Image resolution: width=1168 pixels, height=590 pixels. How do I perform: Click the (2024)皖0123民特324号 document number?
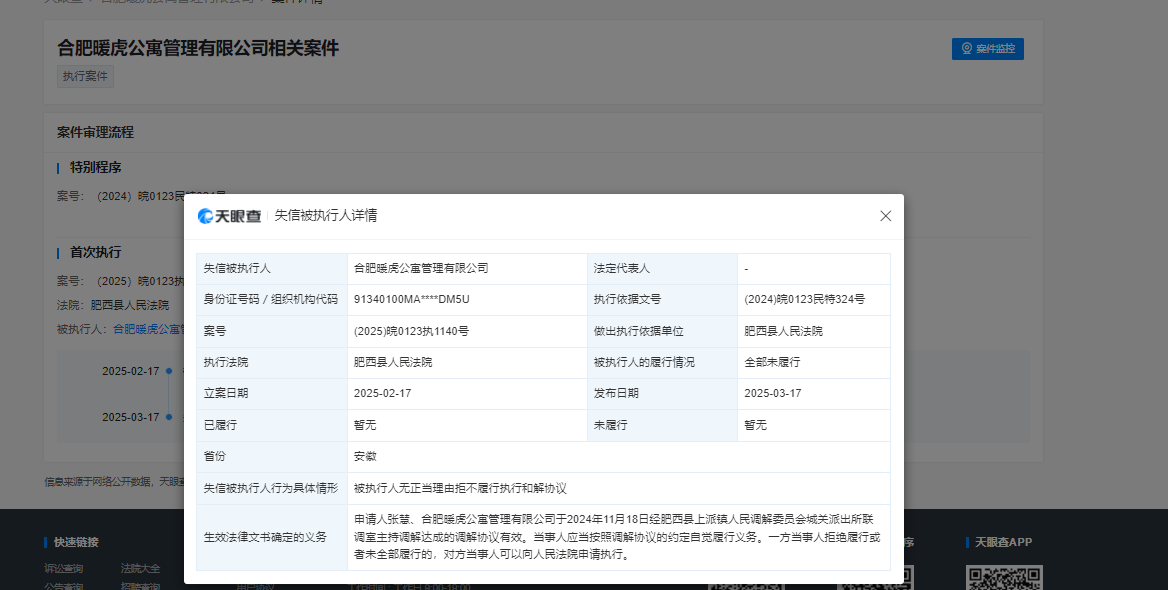click(804, 299)
